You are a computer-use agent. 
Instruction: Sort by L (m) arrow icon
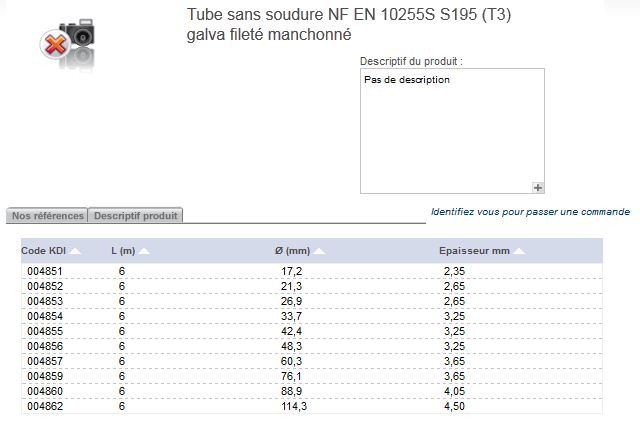click(x=144, y=251)
